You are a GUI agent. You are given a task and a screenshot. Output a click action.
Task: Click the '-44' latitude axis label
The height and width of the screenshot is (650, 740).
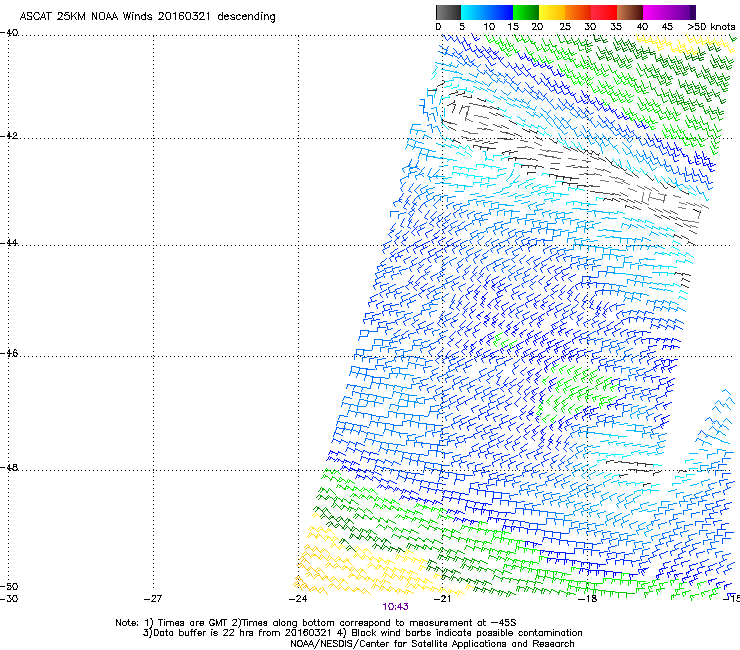[9, 243]
